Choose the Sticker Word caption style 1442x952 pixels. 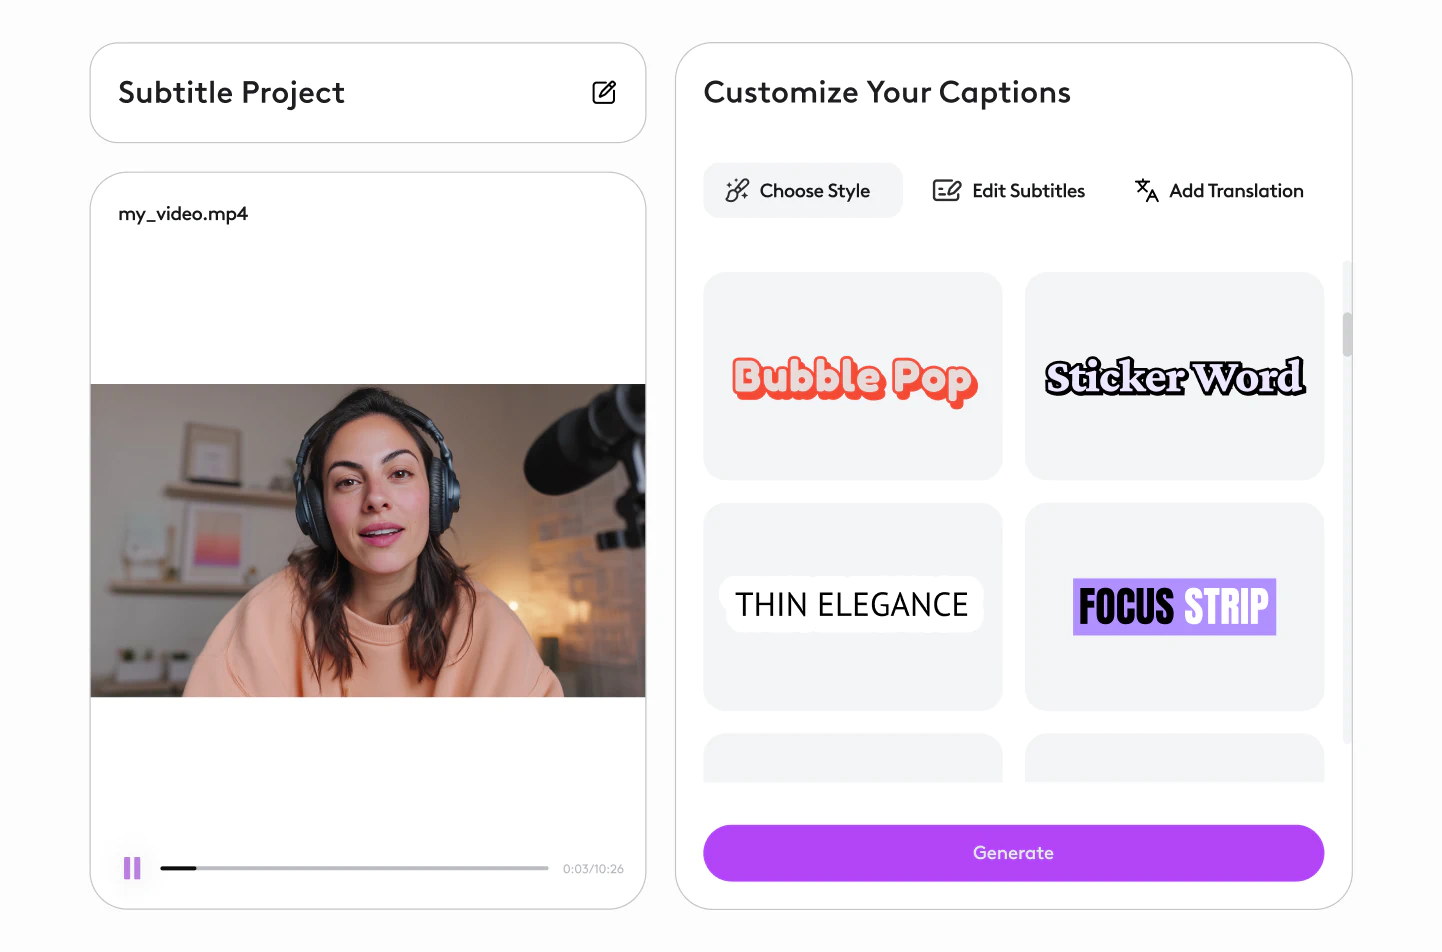(1174, 376)
